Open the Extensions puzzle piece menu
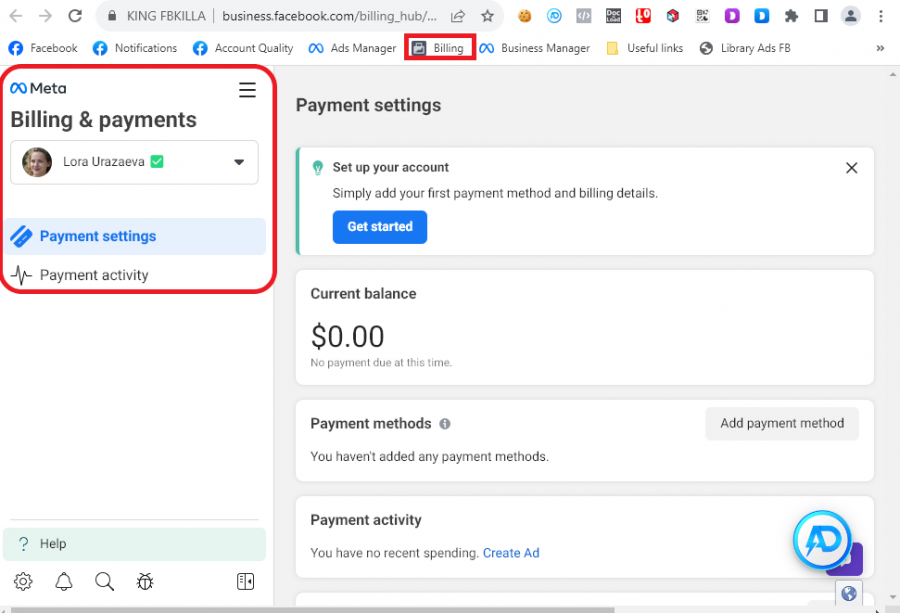The height and width of the screenshot is (613, 900). tap(792, 15)
